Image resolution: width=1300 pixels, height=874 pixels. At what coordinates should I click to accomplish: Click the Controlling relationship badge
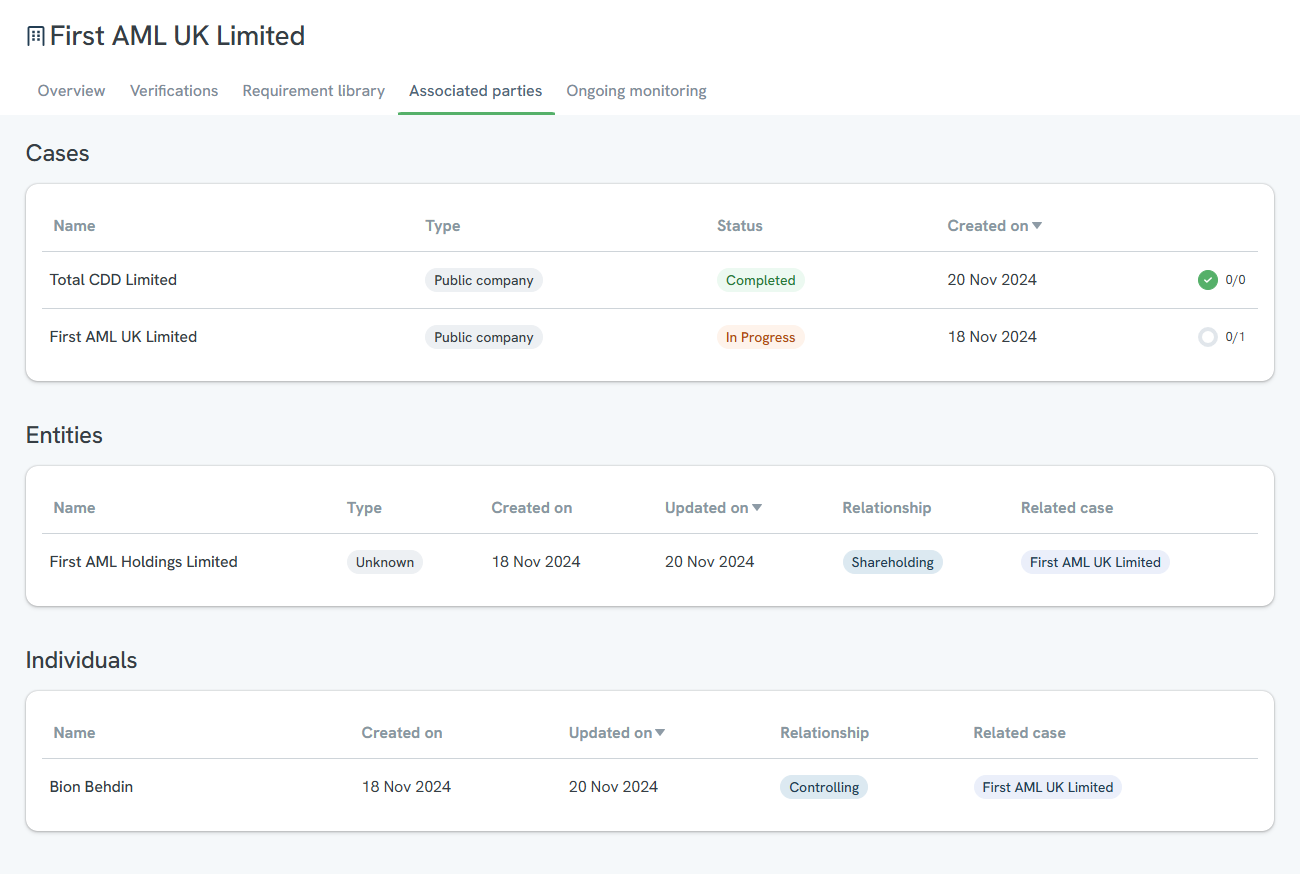pos(824,787)
